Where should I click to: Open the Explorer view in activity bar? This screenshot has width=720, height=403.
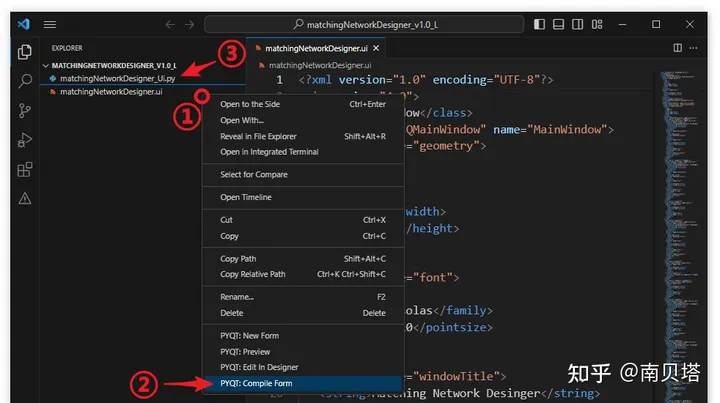(24, 52)
